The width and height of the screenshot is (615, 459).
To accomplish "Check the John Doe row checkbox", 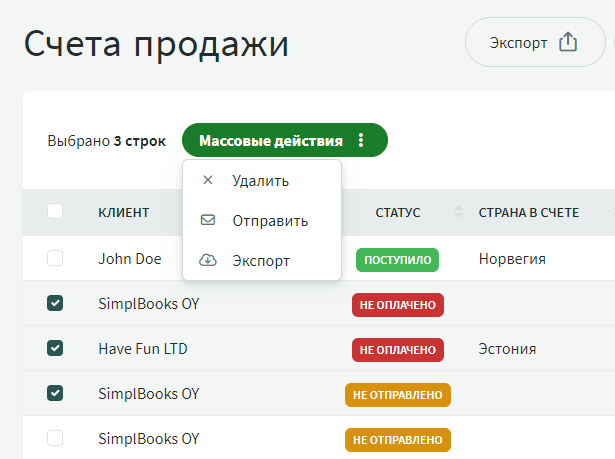I will [55, 258].
